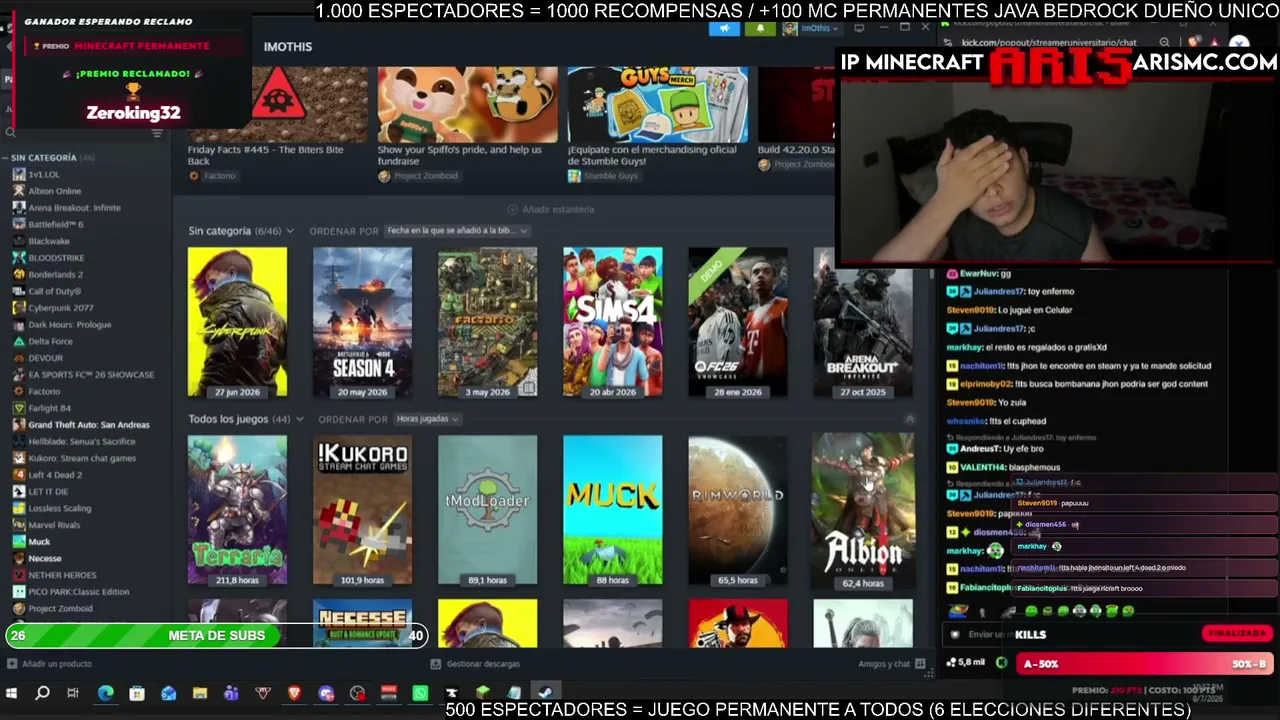The image size is (1280, 720).
Task: Open Steam notifications bell
Action: pyautogui.click(x=759, y=28)
